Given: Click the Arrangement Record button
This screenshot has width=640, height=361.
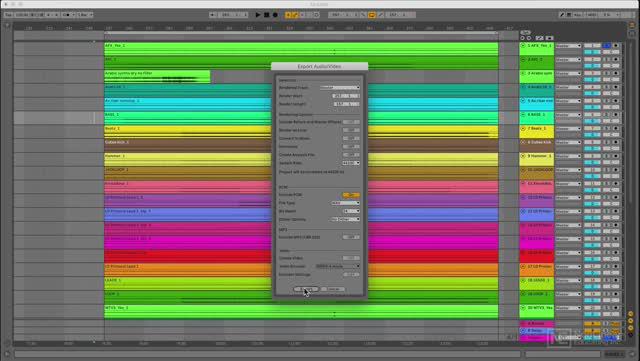Looking at the screenshot, I should tap(275, 15).
